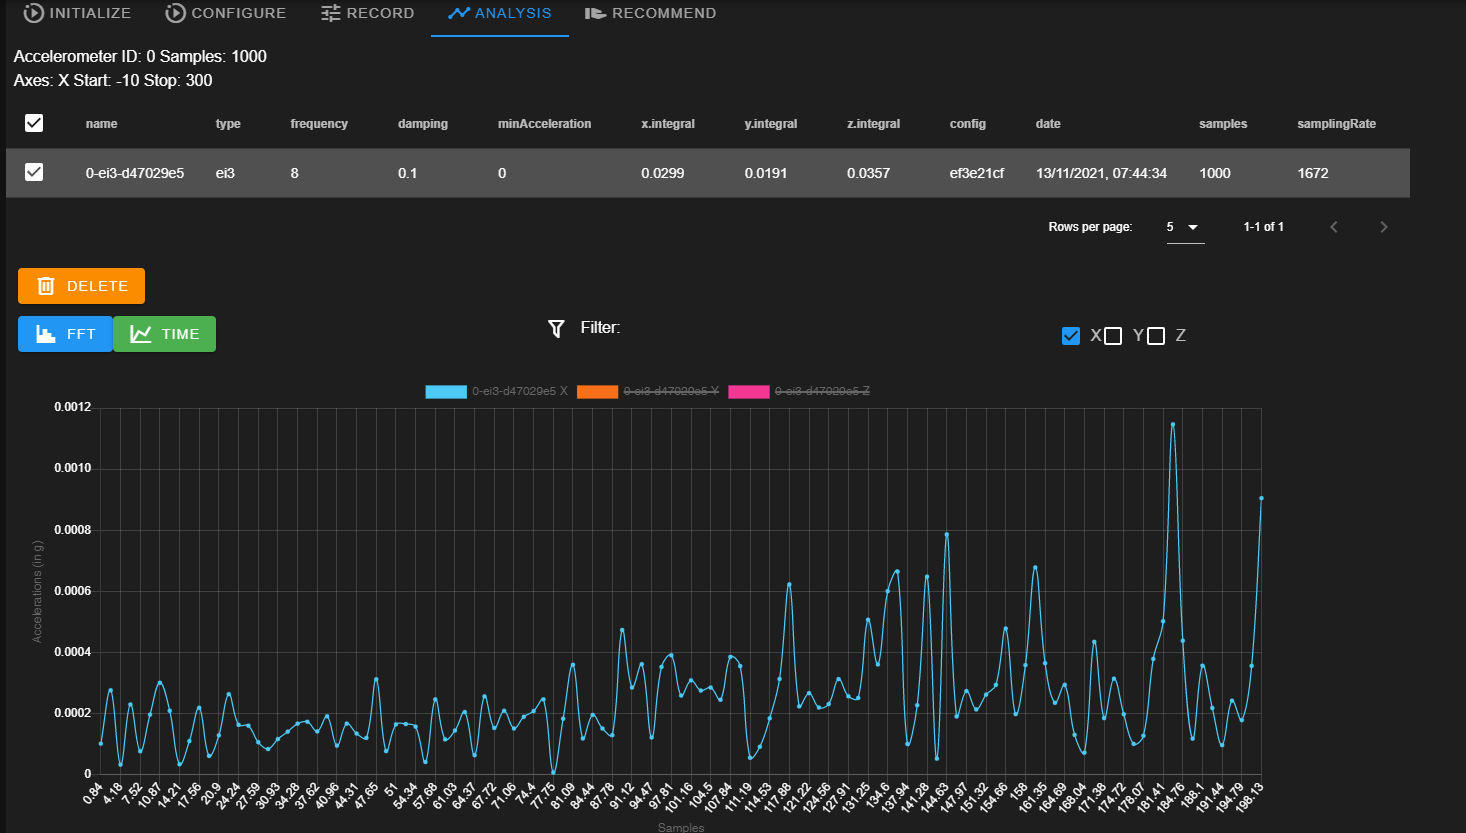The image size is (1466, 833).
Task: Toggle blue X series legend swatch
Action: [446, 391]
